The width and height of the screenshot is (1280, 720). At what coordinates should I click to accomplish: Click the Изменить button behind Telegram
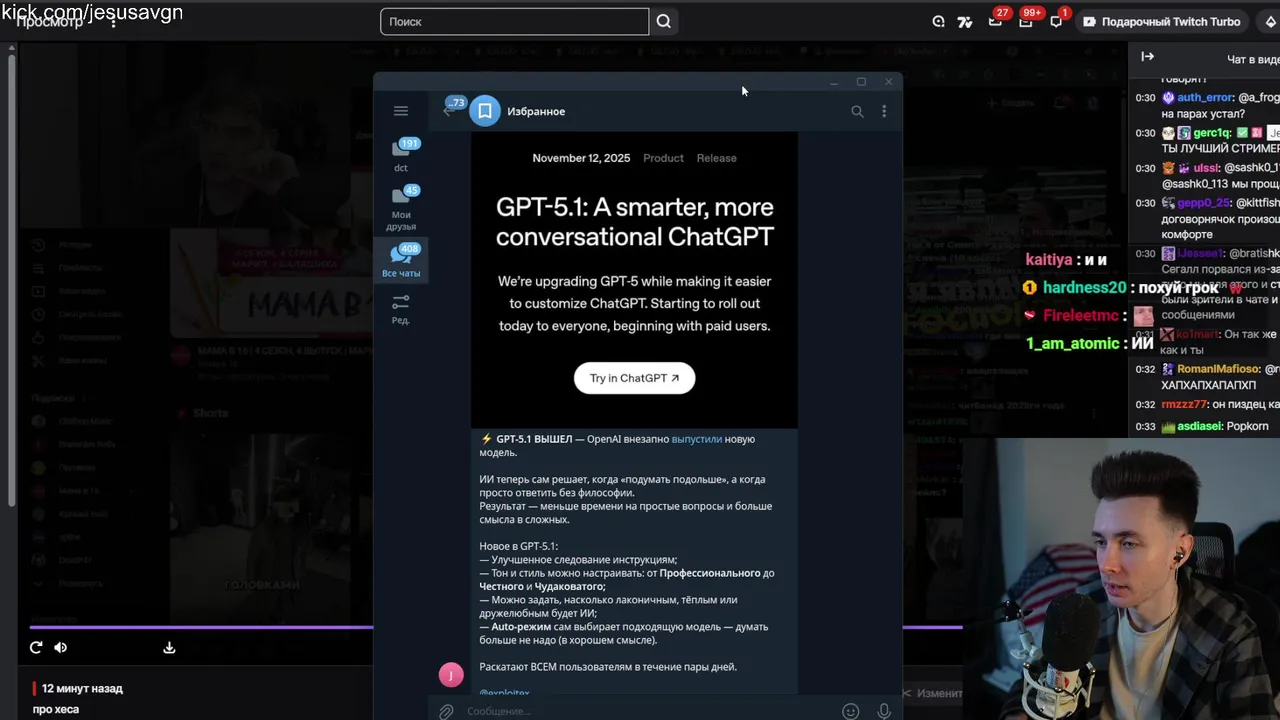tap(934, 693)
